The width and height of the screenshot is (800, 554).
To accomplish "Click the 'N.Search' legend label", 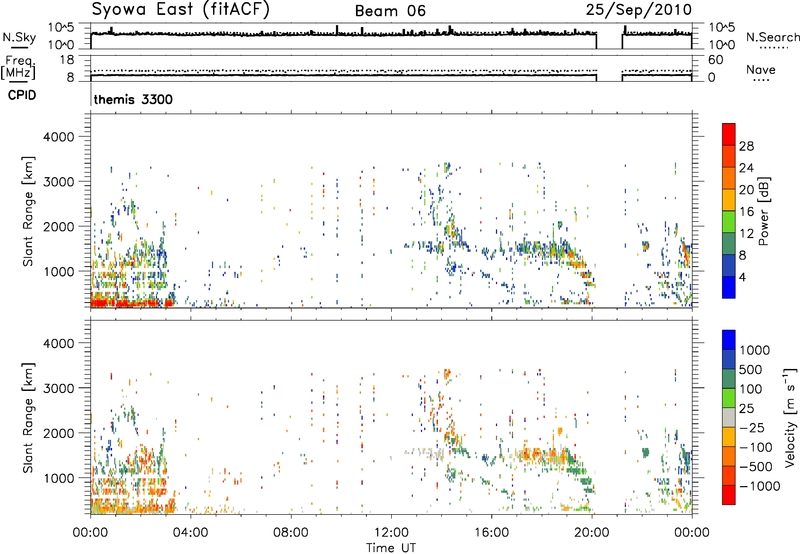I will [773, 37].
